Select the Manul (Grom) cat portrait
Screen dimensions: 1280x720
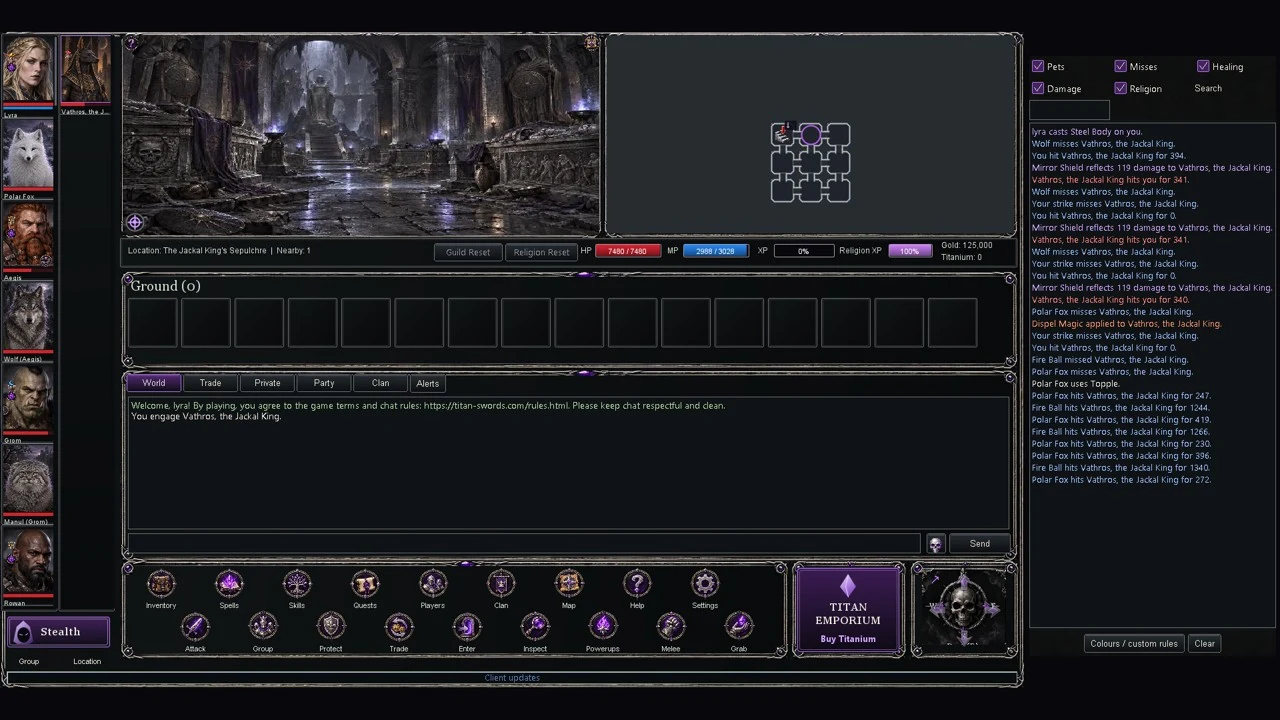click(x=28, y=480)
